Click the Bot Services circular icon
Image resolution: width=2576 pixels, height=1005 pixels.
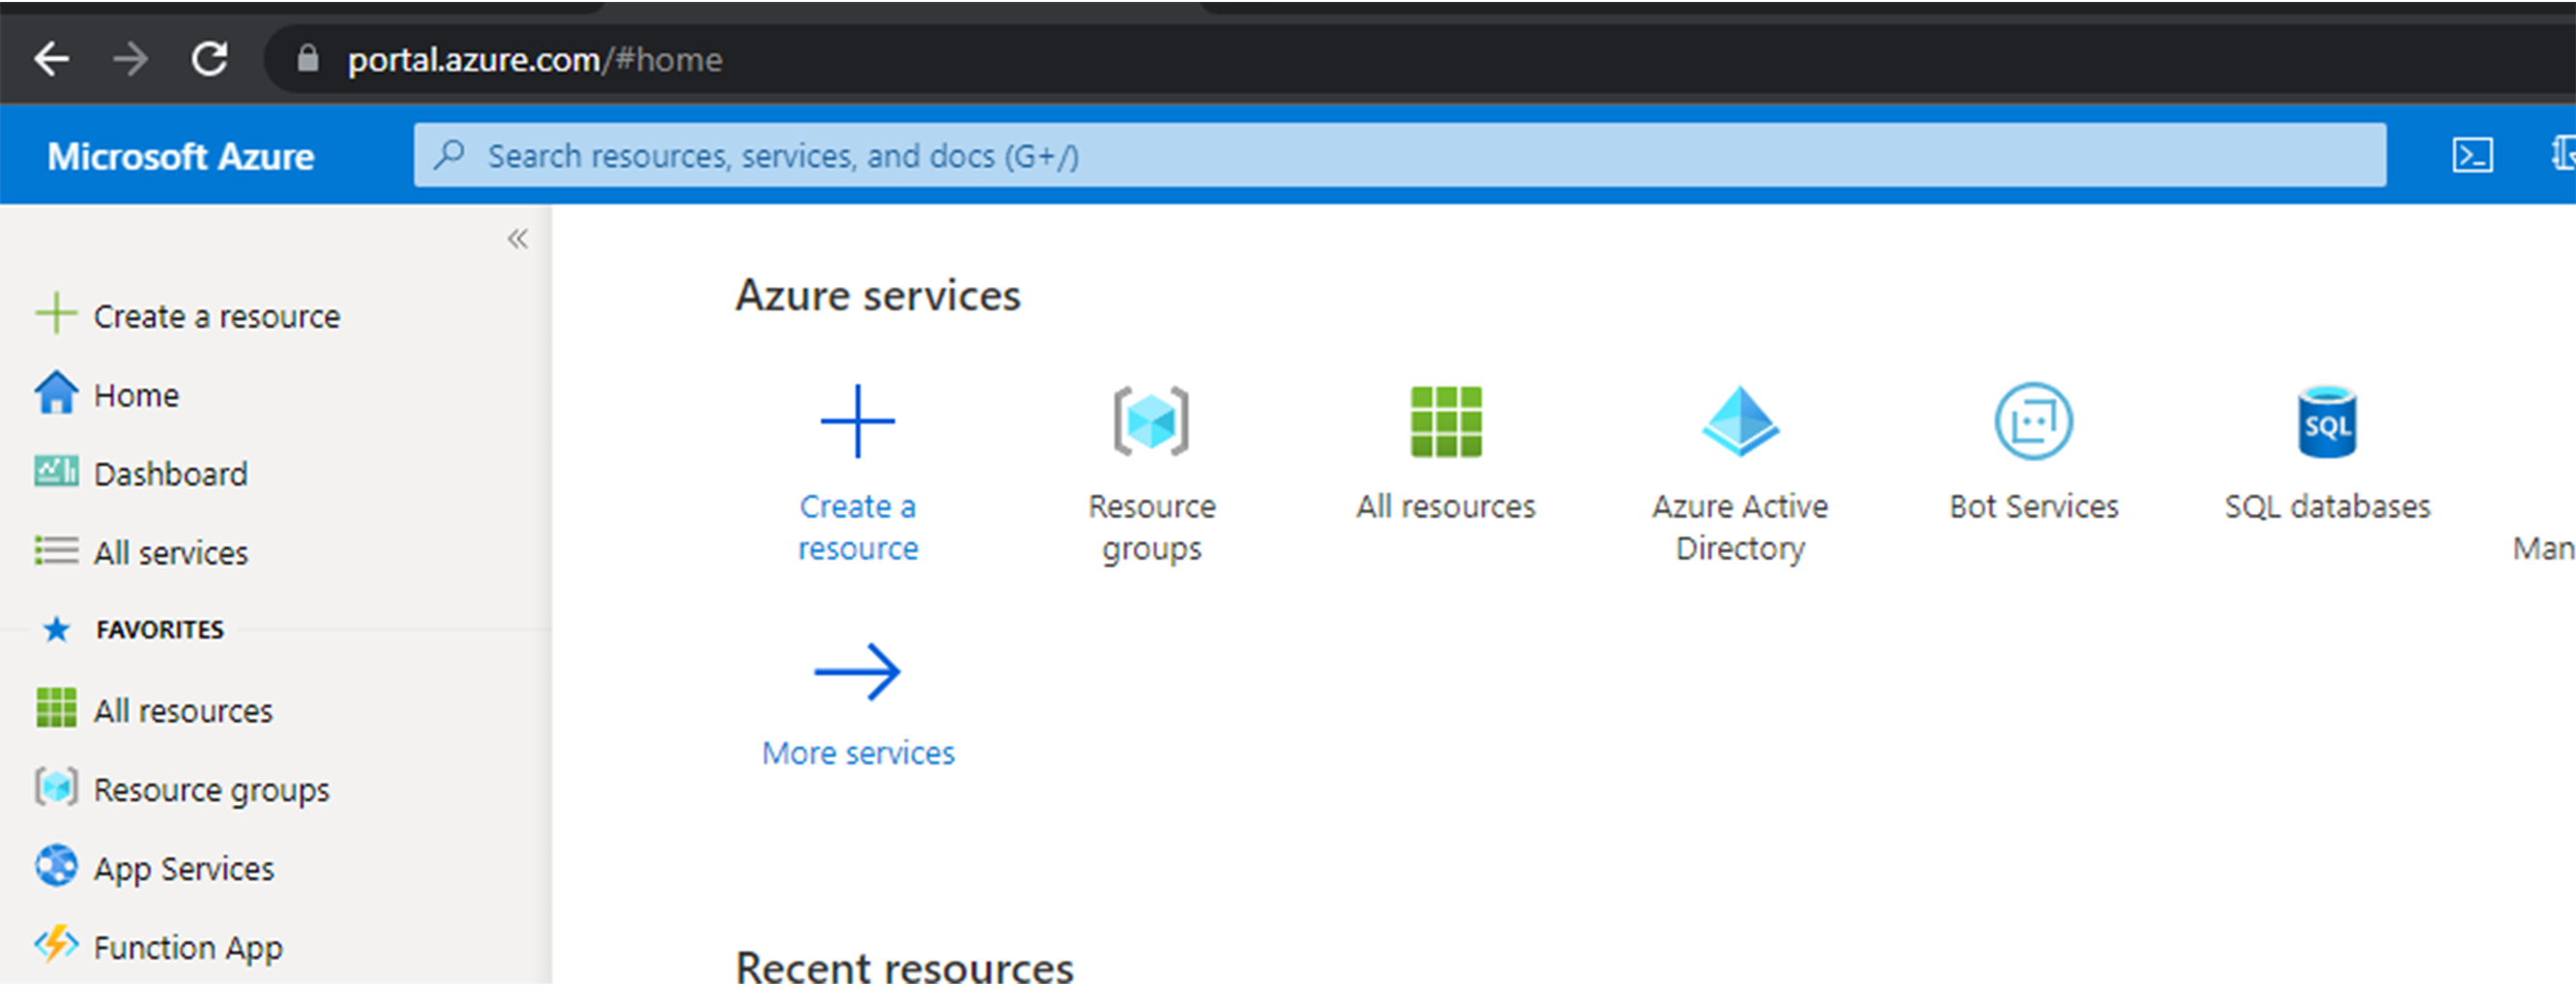[x=2034, y=421]
